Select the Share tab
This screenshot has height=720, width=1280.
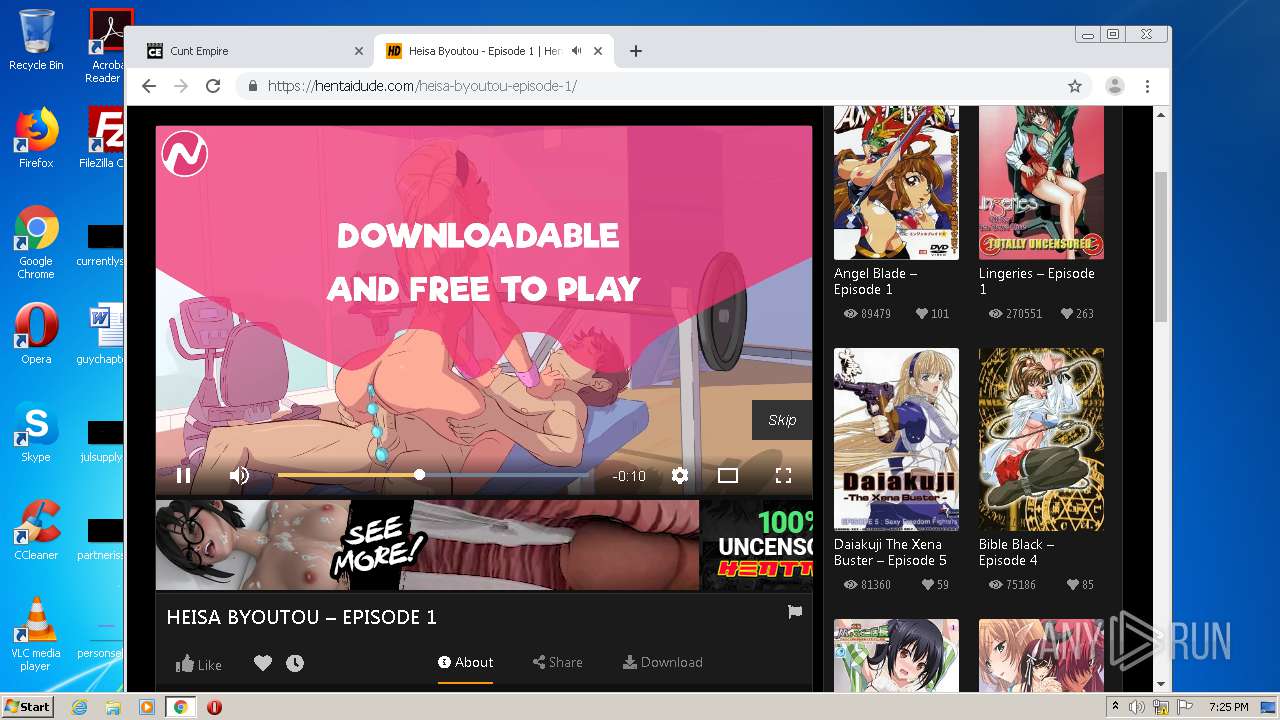coord(558,662)
